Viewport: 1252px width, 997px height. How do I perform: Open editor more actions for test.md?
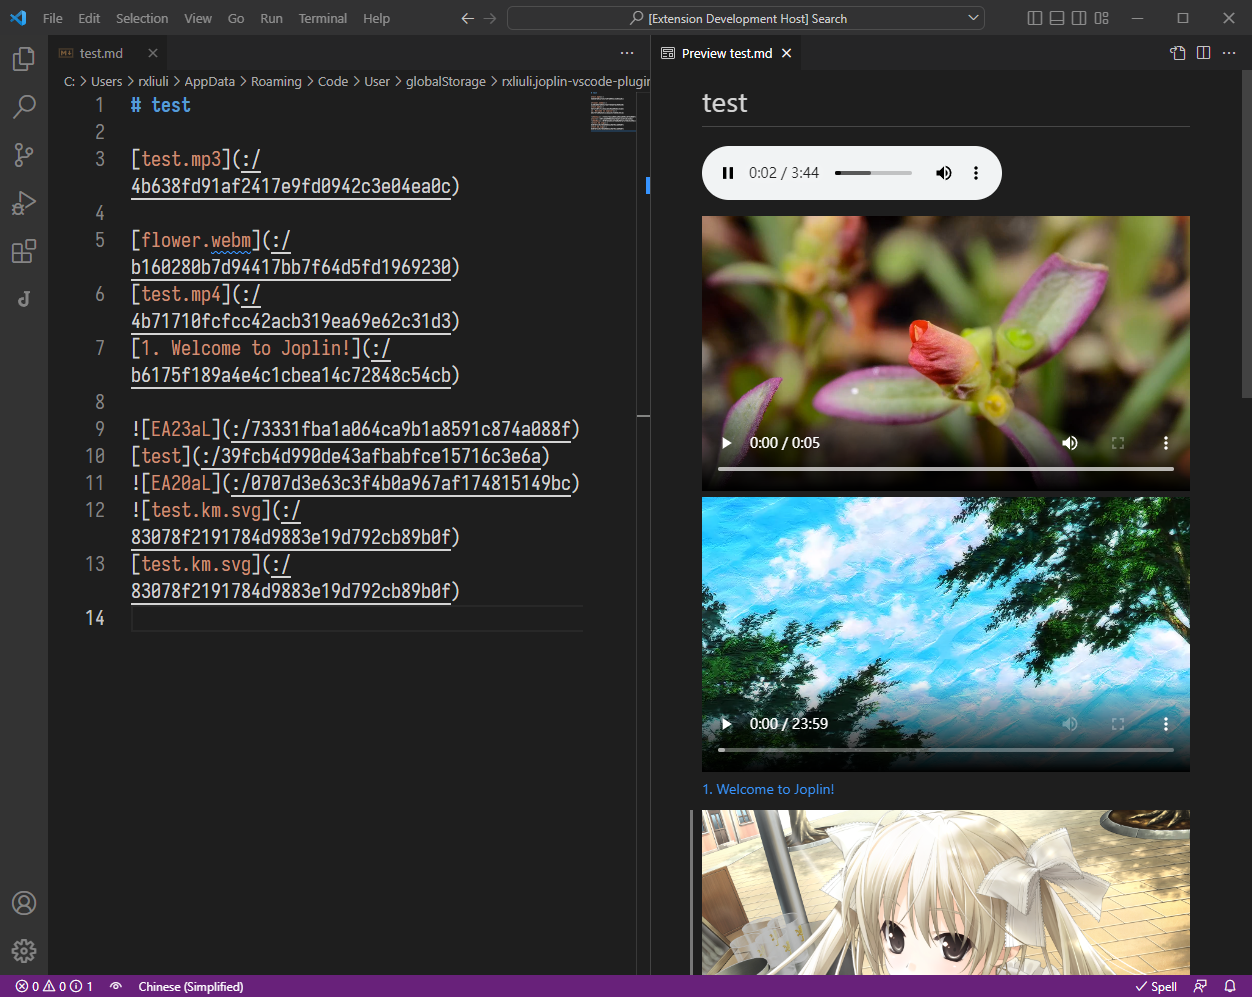627,53
